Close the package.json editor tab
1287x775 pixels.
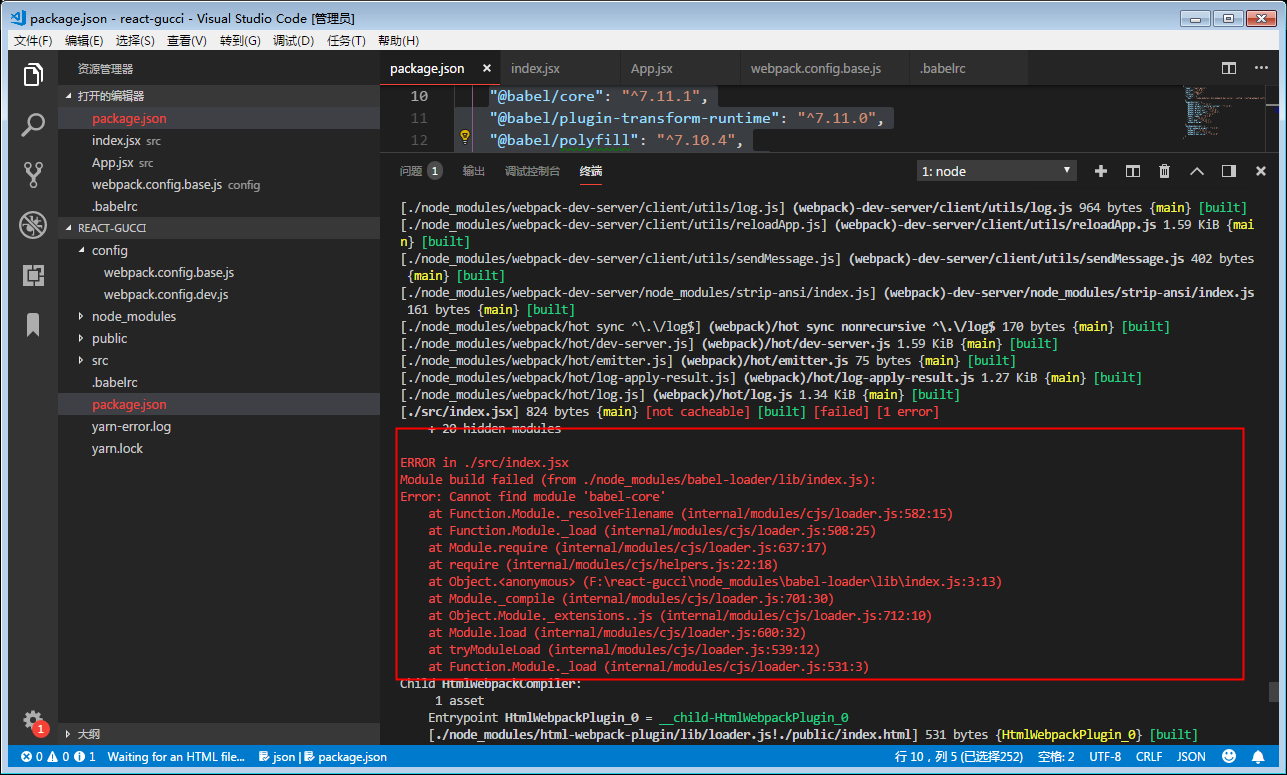click(x=487, y=68)
